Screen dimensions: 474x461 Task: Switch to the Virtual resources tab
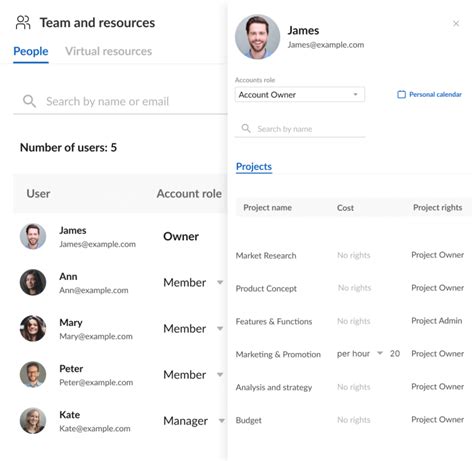click(108, 51)
